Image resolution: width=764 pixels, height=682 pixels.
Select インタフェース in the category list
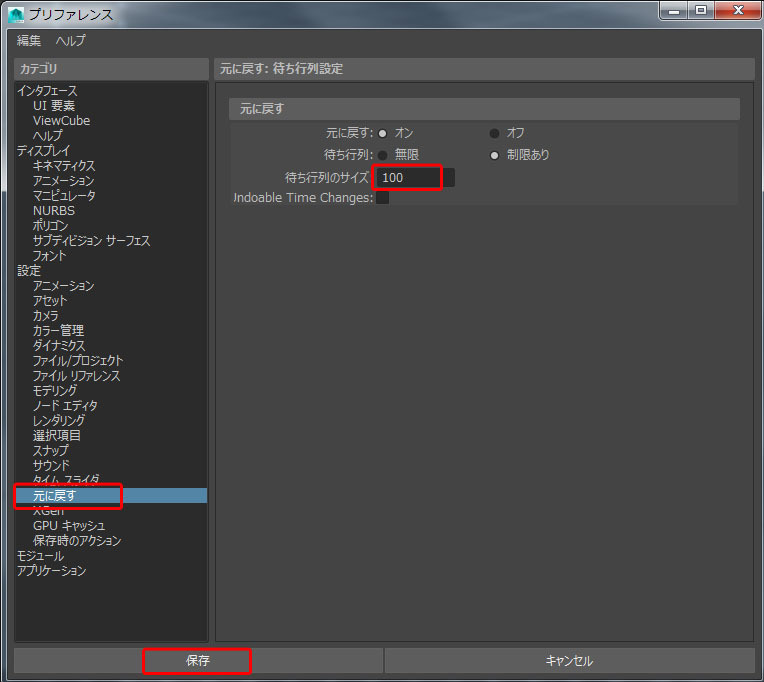pos(47,91)
